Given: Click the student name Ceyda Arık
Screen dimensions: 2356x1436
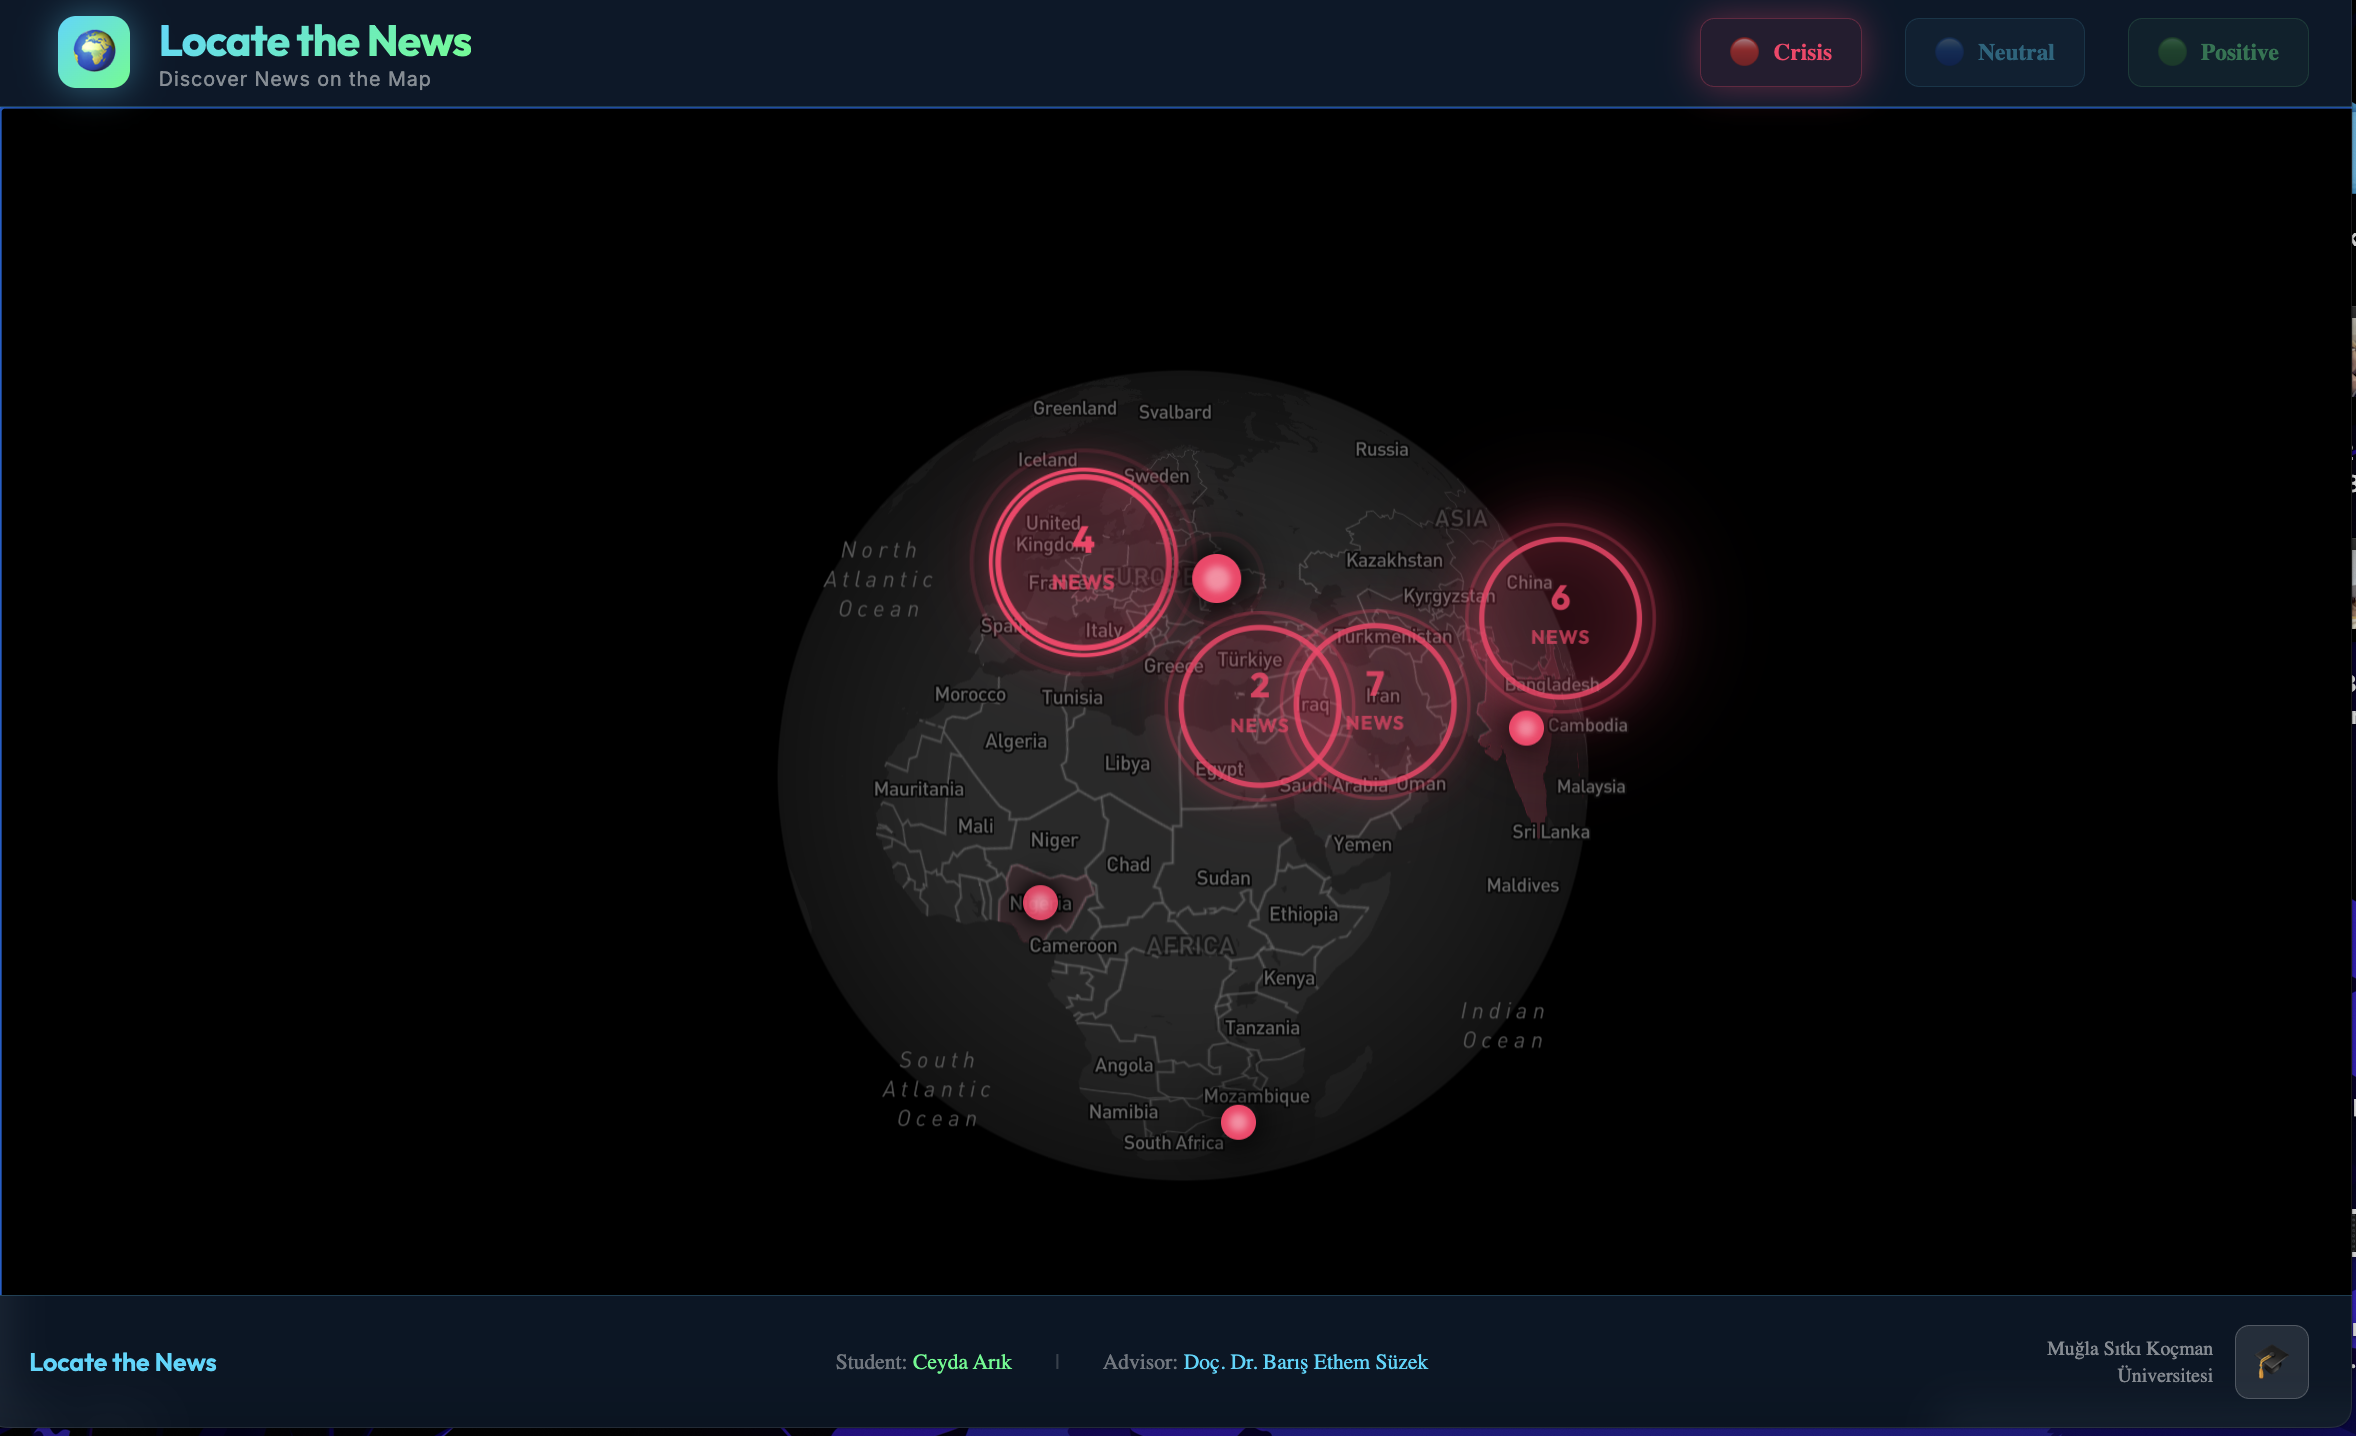Looking at the screenshot, I should tap(962, 1362).
